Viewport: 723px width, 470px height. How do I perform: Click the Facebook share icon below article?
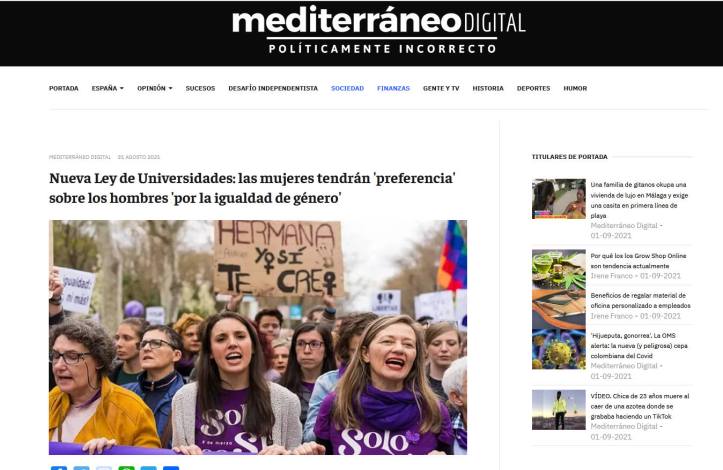(59, 468)
